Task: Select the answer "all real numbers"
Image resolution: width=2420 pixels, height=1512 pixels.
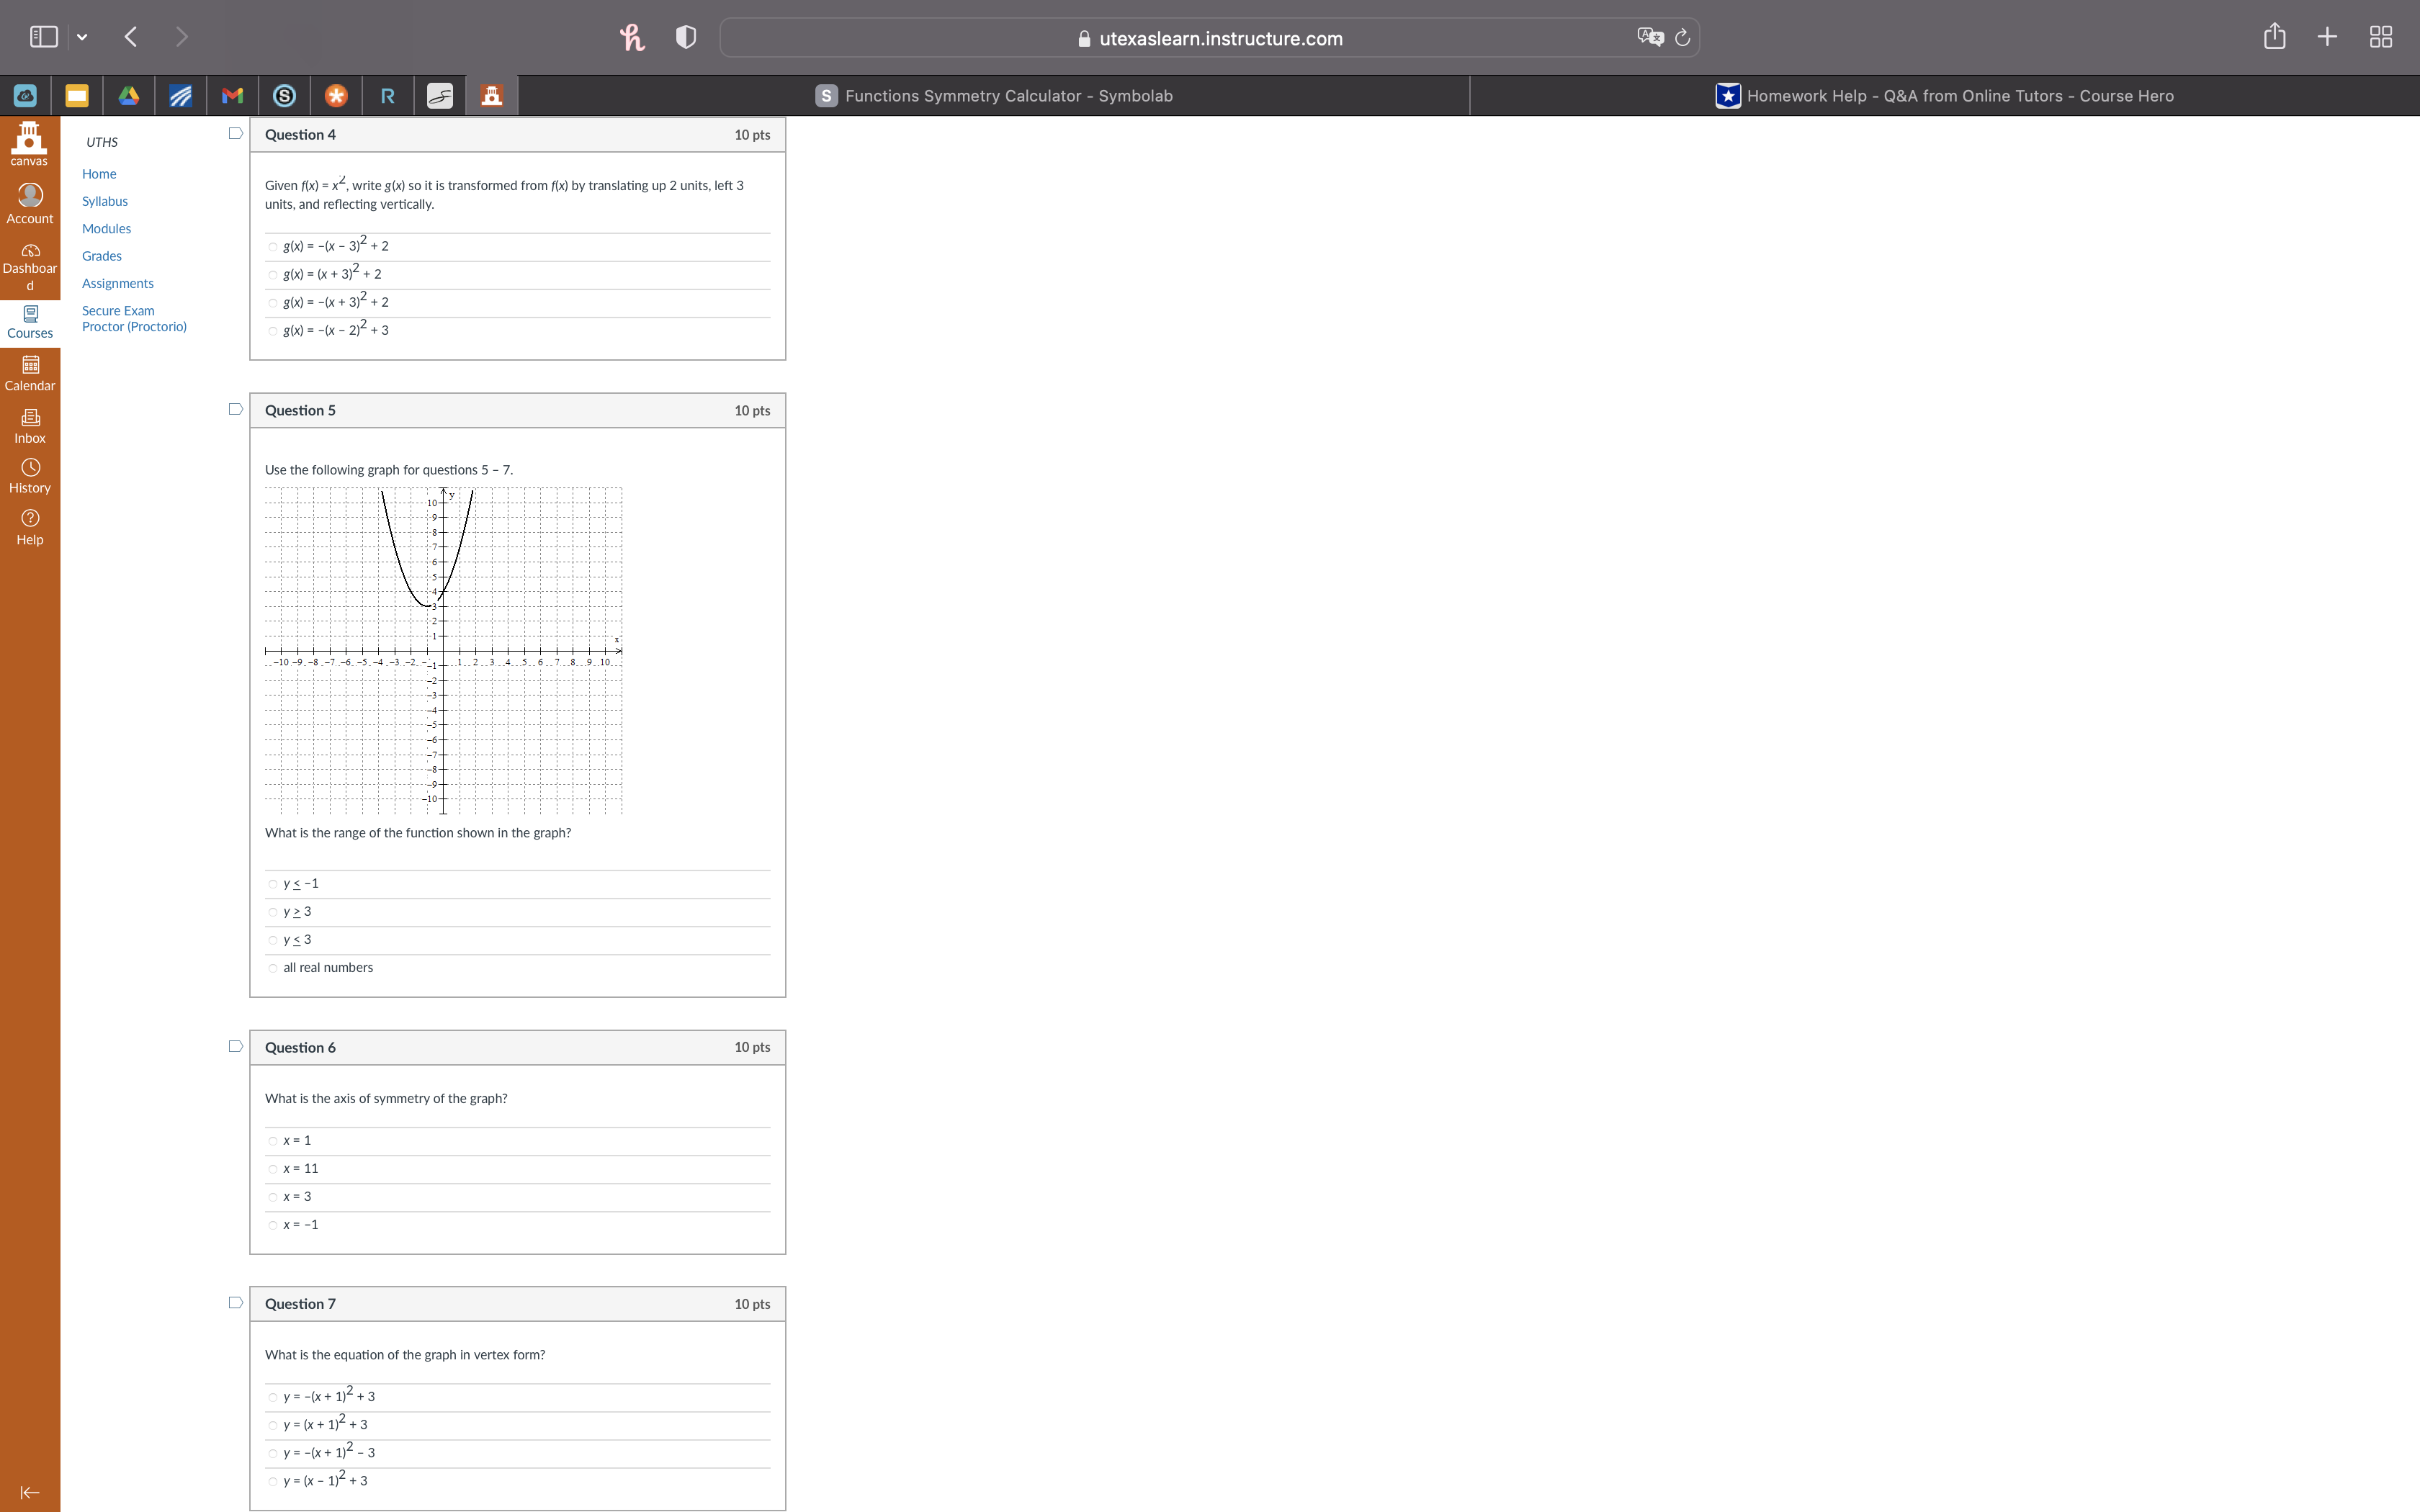Action: click(273, 968)
